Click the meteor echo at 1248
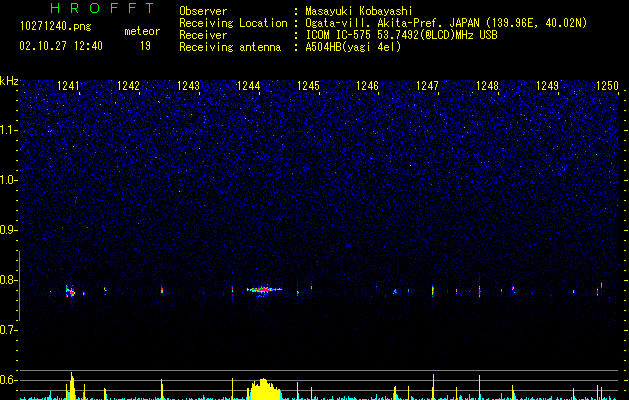The width and height of the screenshot is (629, 400). pos(479,290)
